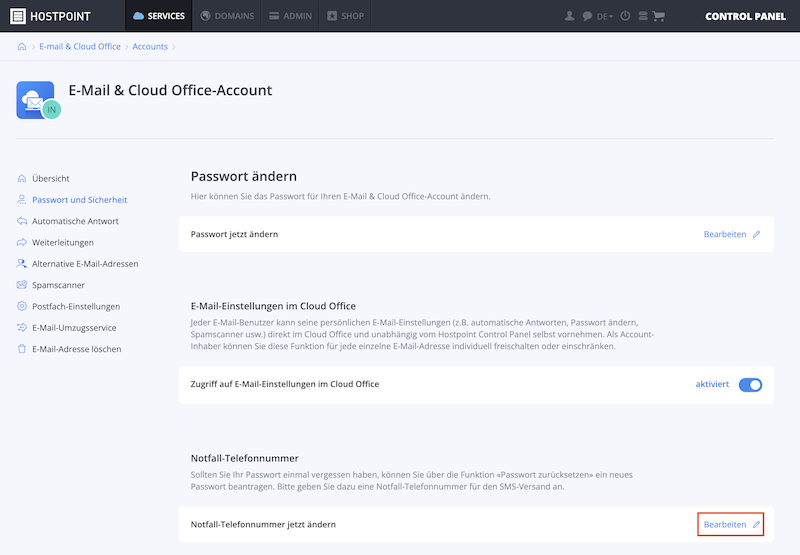Click the E-Mail-Adresse löschen trash icon
Image resolution: width=800 pixels, height=555 pixels.
click(x=21, y=349)
